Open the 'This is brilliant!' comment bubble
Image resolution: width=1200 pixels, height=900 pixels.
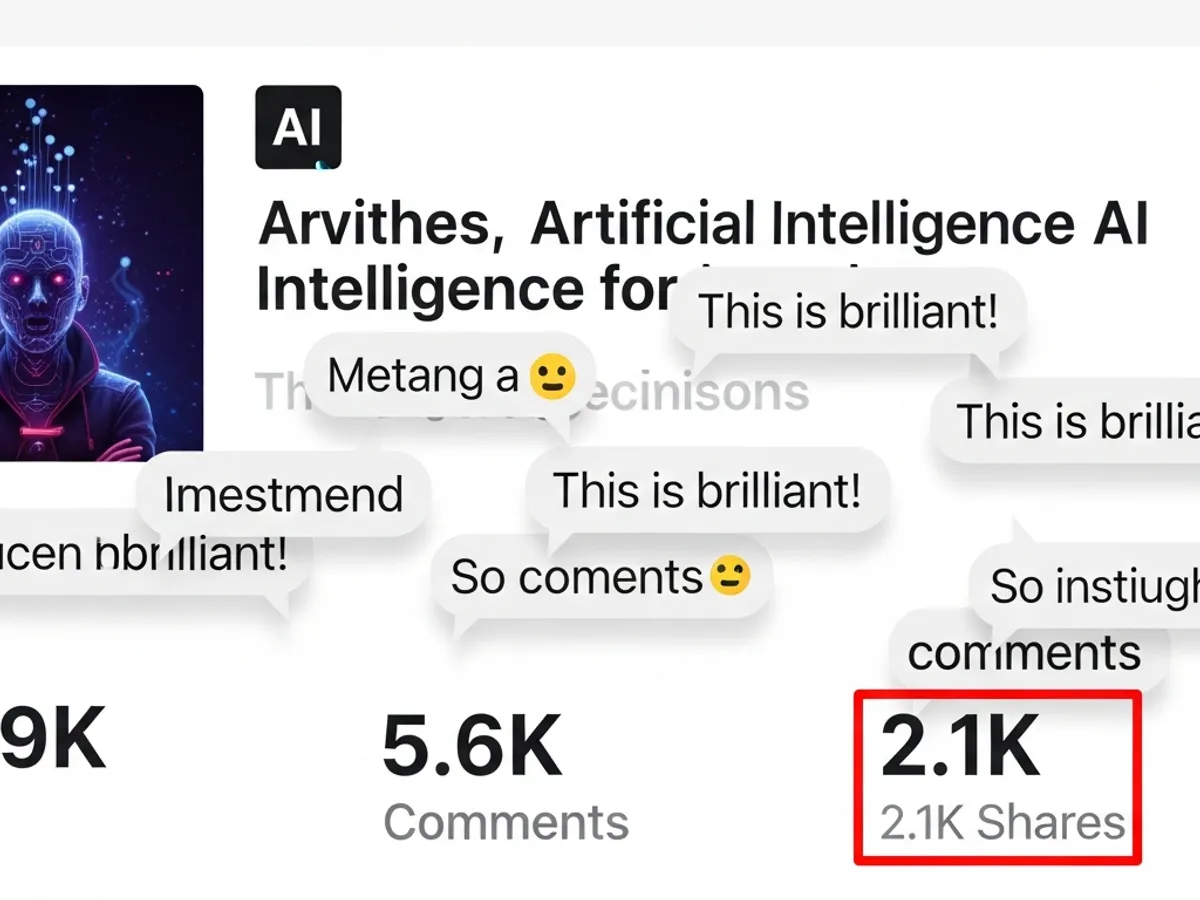click(848, 311)
